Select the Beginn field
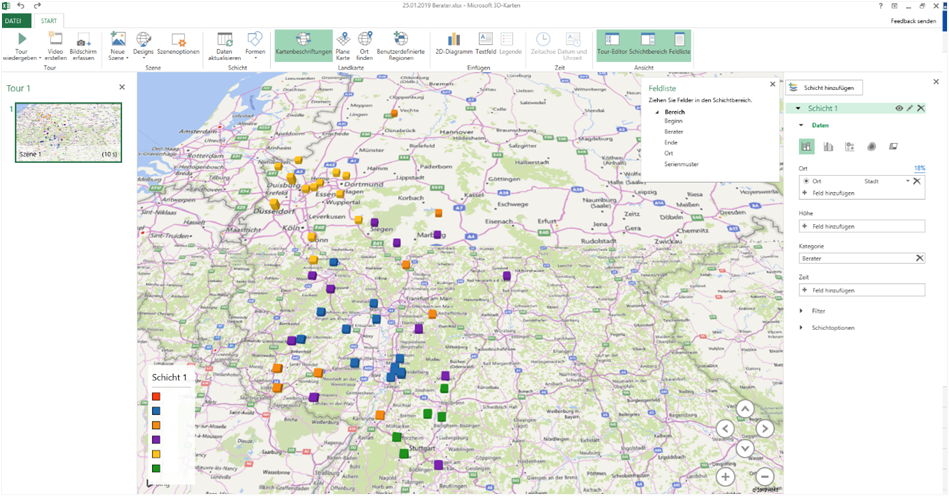 674,121
